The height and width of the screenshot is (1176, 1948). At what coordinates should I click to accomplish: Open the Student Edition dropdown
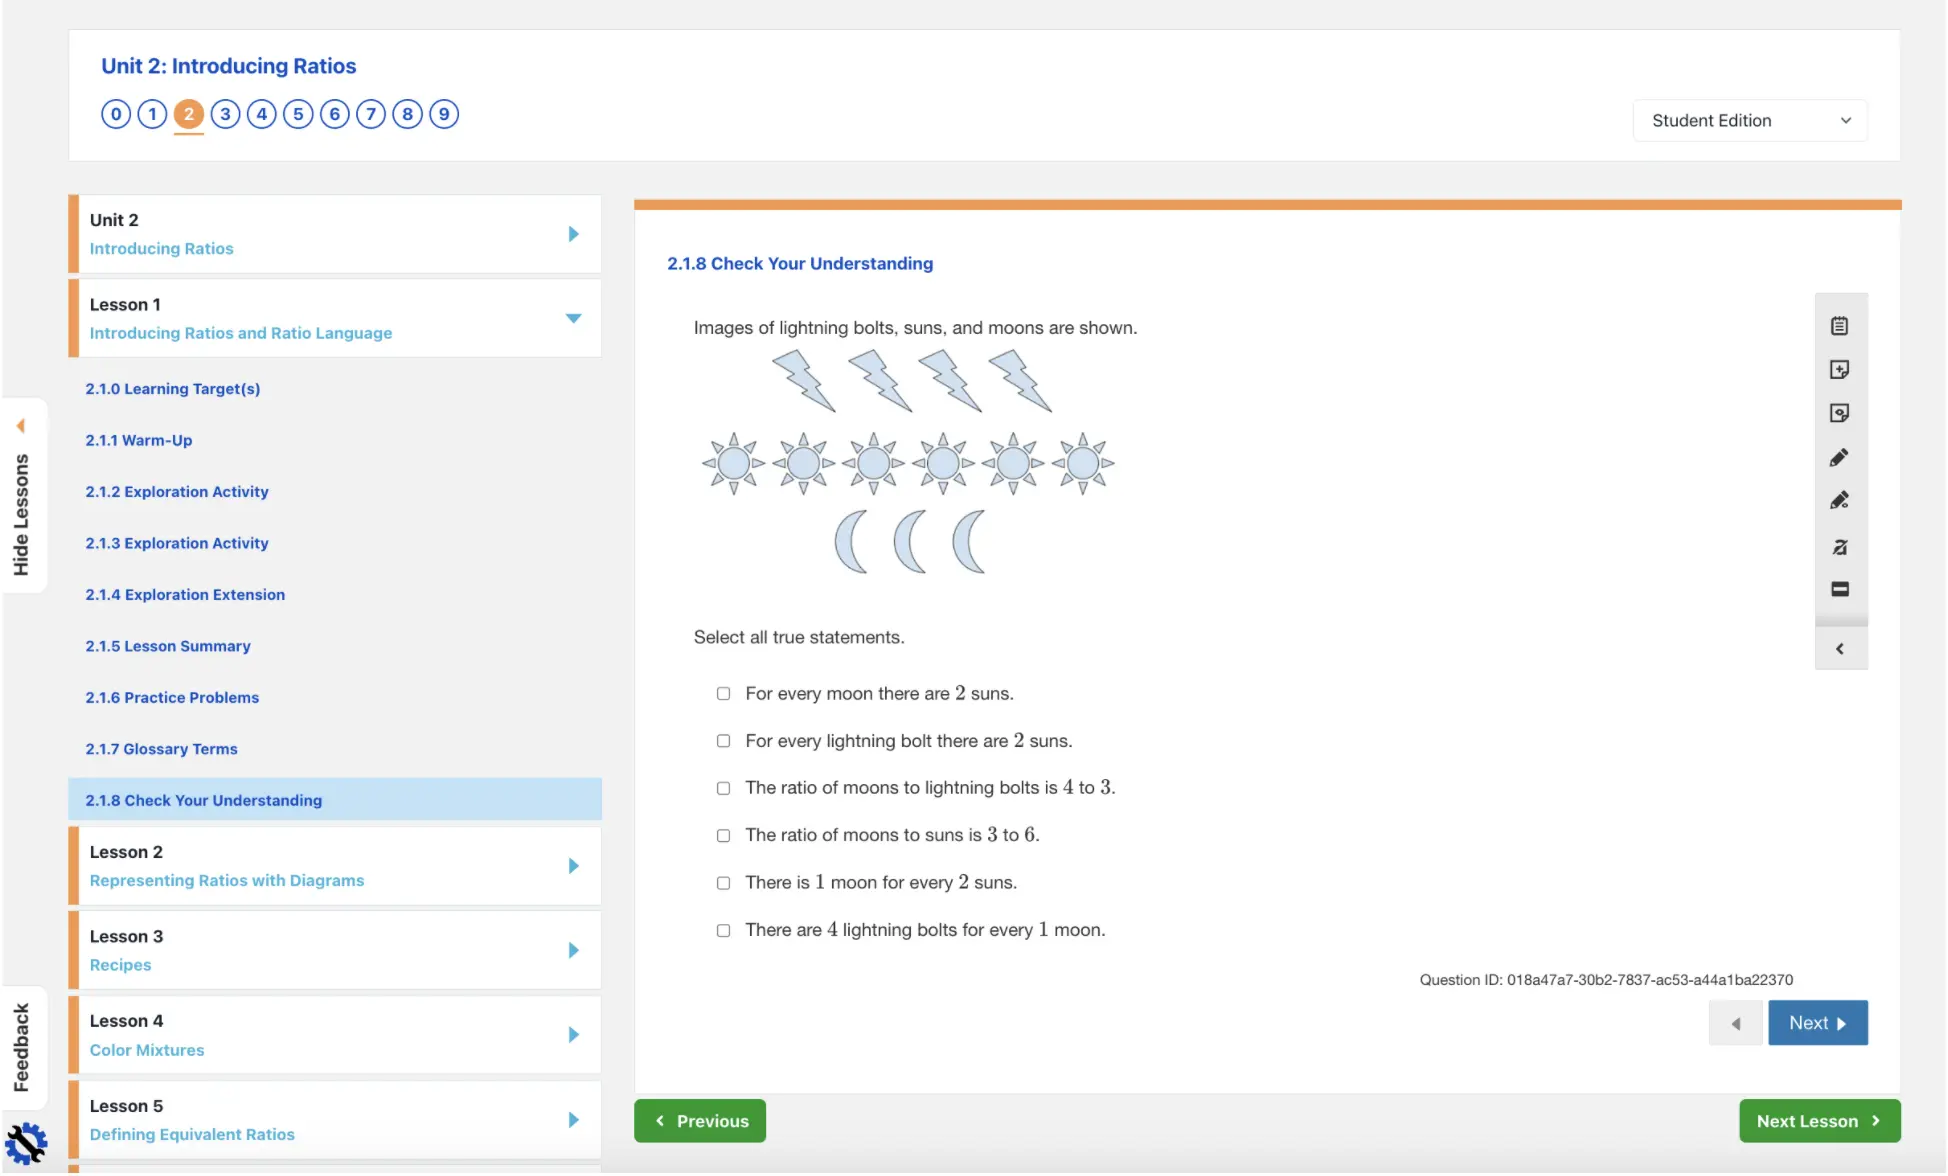(1749, 121)
